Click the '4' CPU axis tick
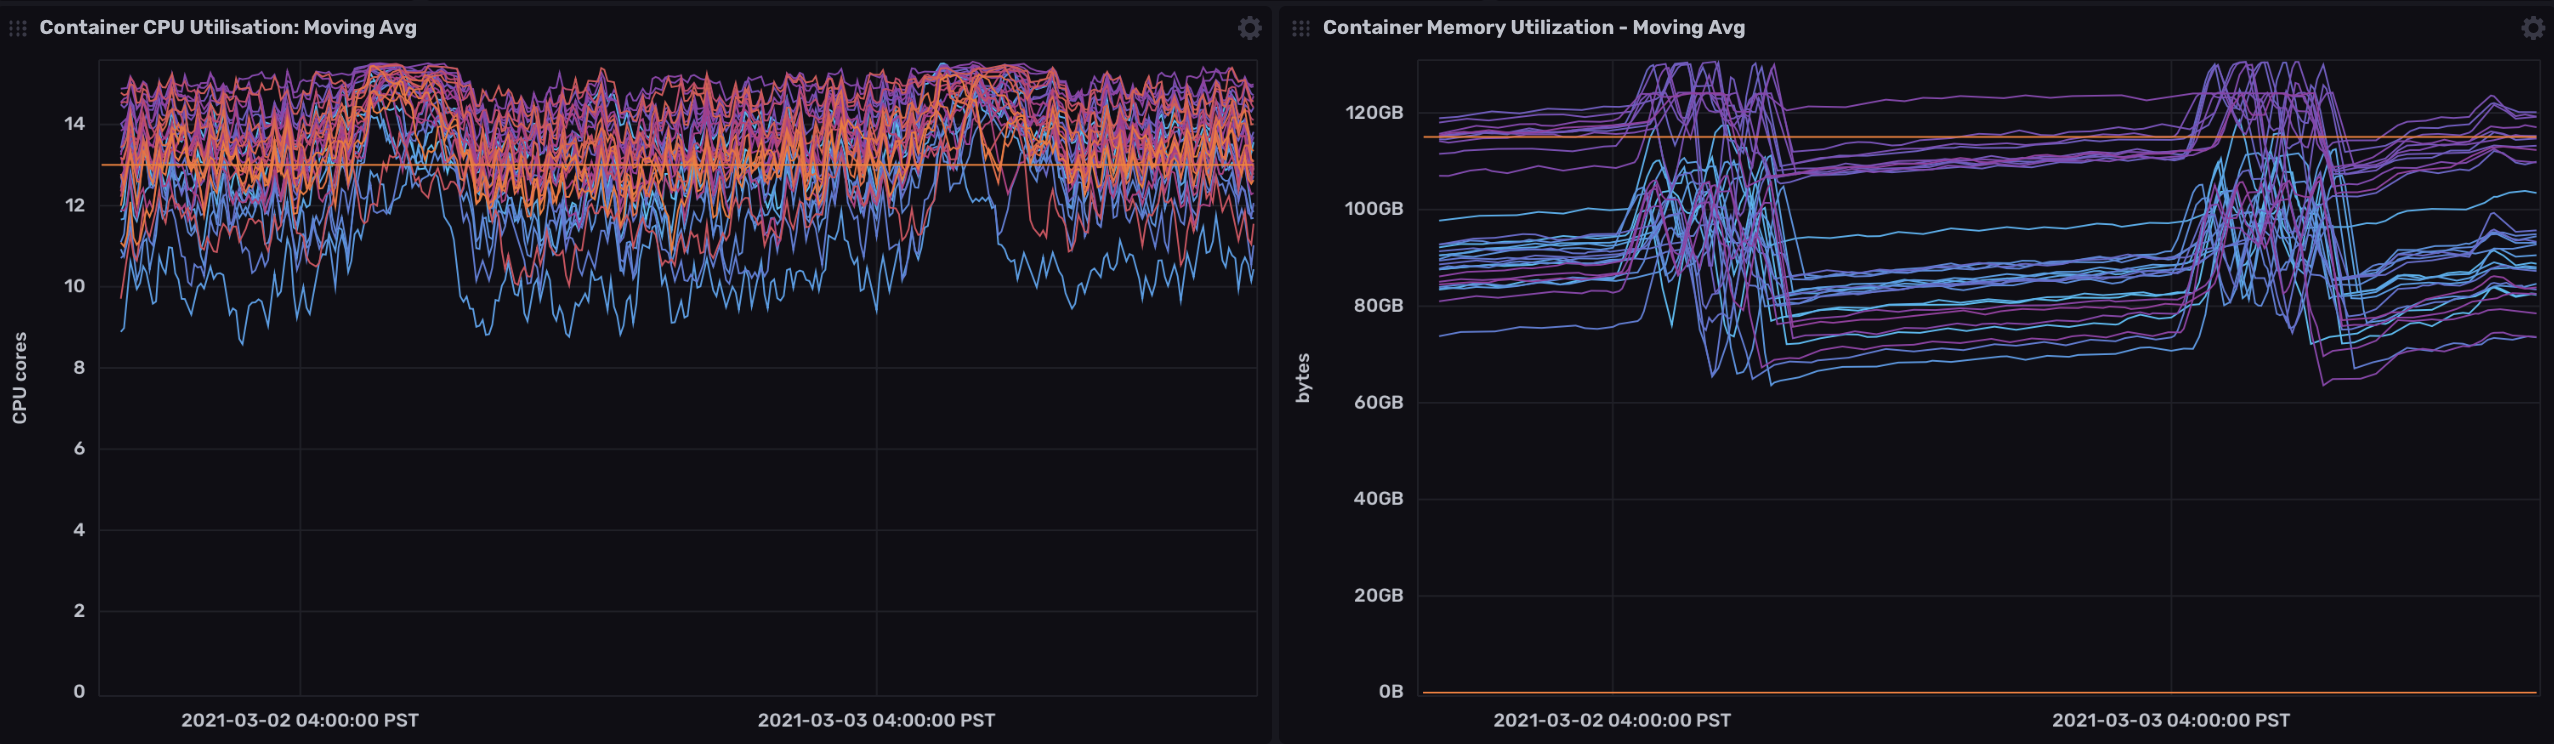The image size is (2554, 744). [x=79, y=529]
